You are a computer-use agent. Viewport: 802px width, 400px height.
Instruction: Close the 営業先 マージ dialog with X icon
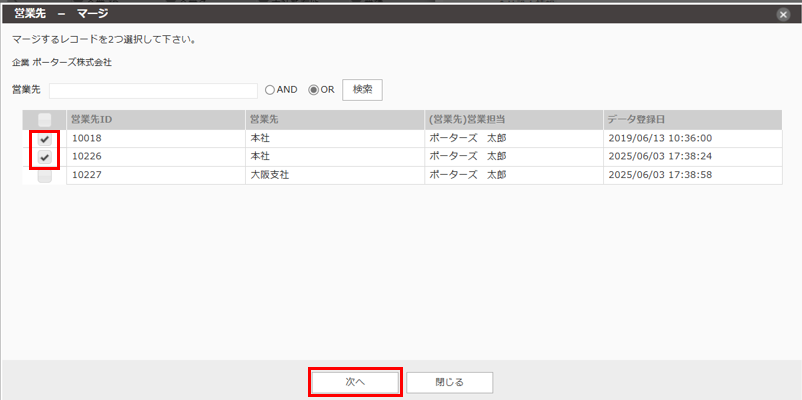tap(782, 14)
